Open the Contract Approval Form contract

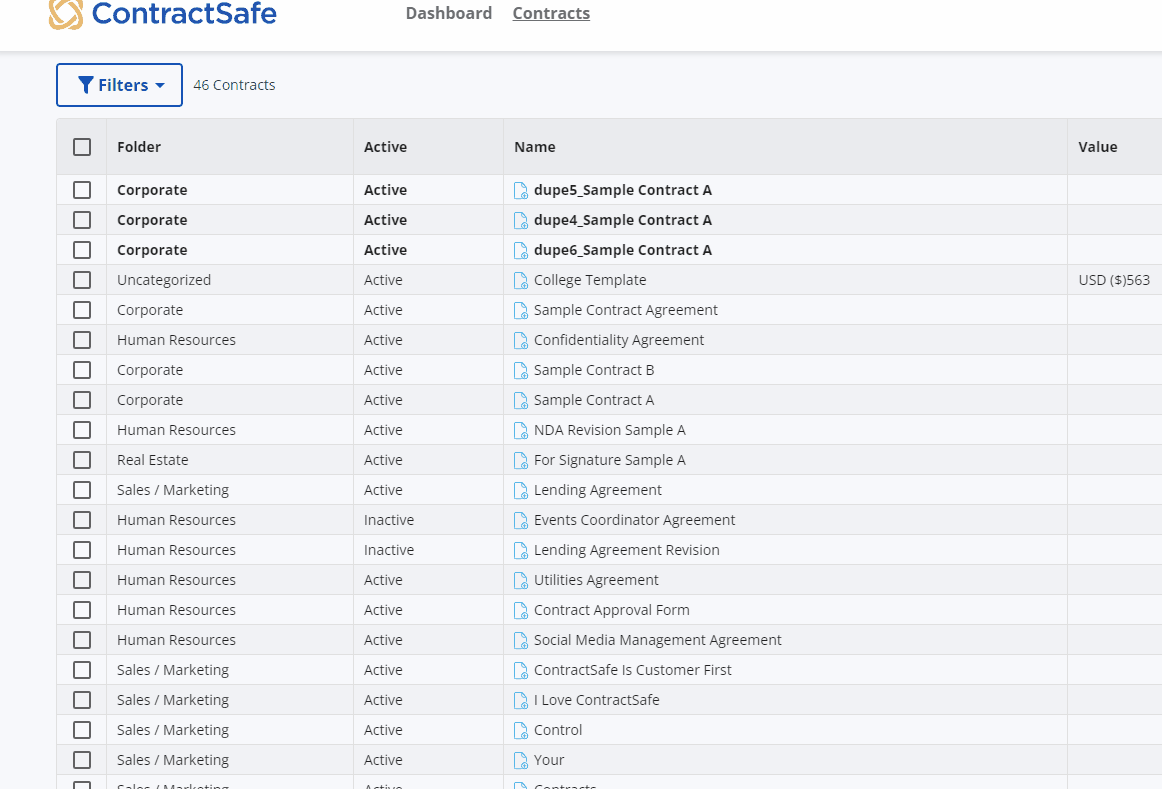[x=611, y=610]
